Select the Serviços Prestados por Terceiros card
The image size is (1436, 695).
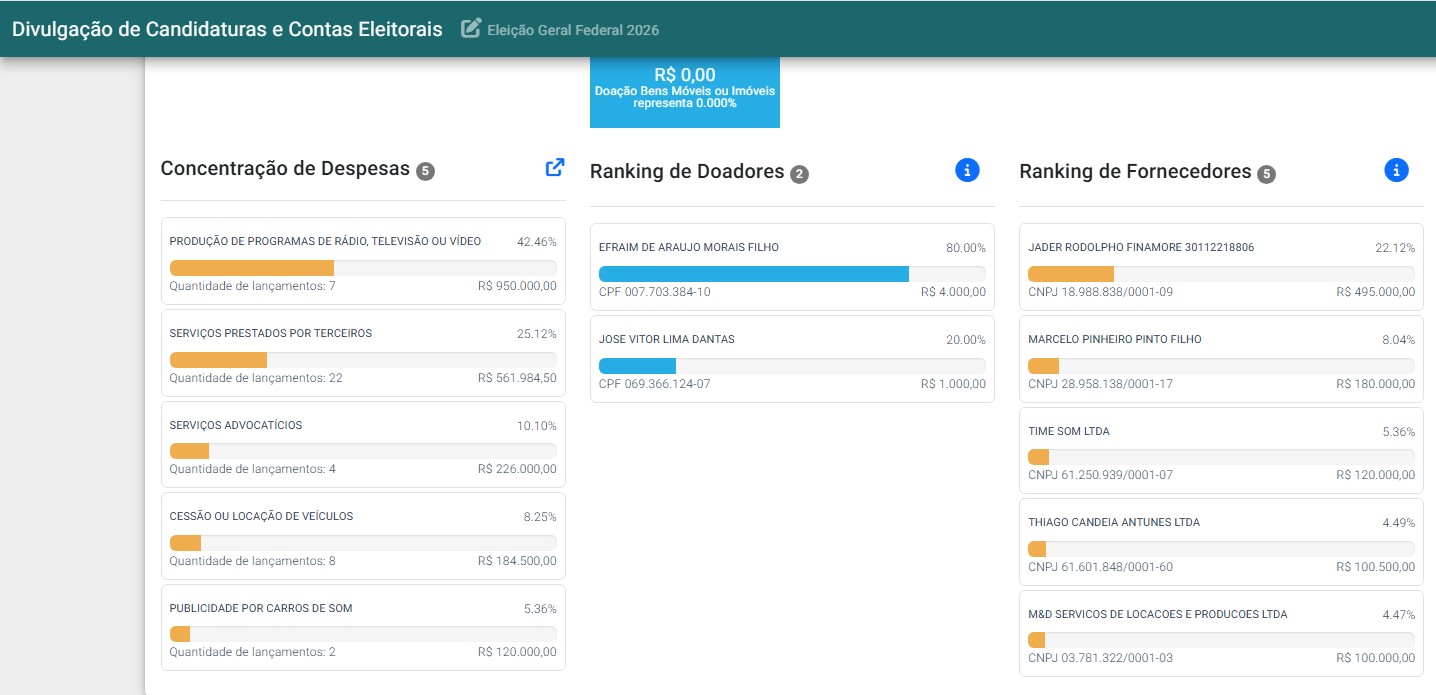pyautogui.click(x=363, y=353)
